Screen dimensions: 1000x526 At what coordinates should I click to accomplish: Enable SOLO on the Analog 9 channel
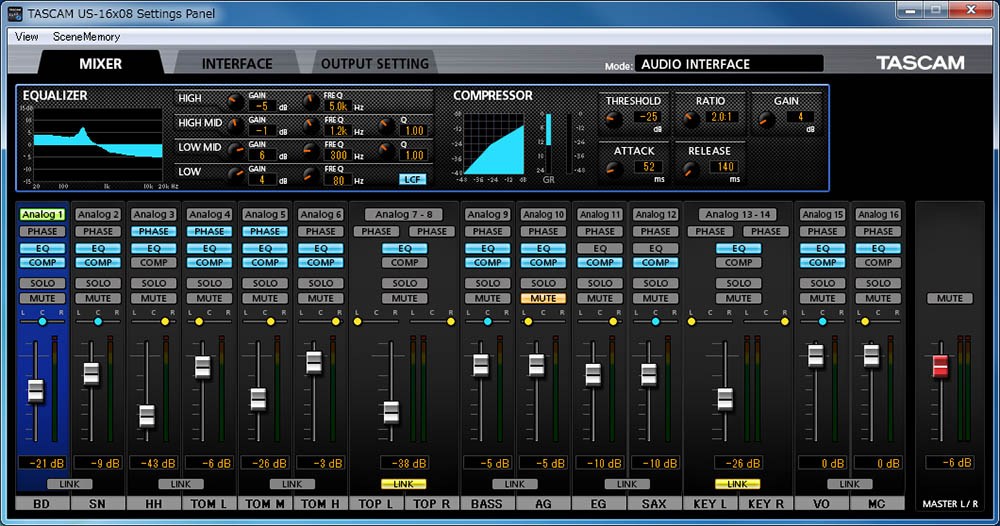(x=488, y=283)
